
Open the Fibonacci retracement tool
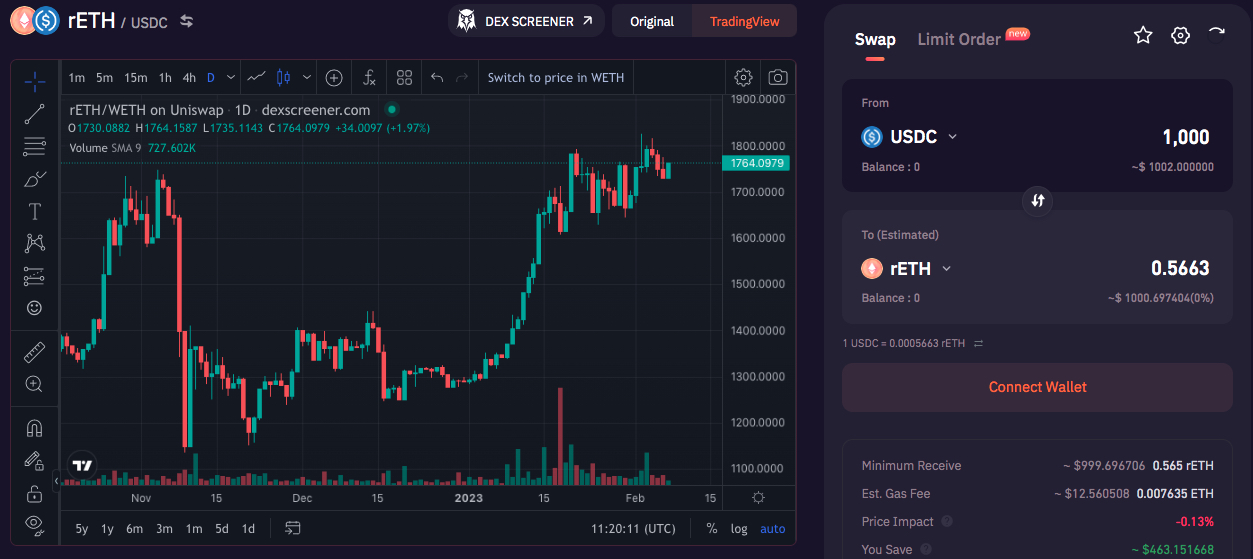pos(34,146)
